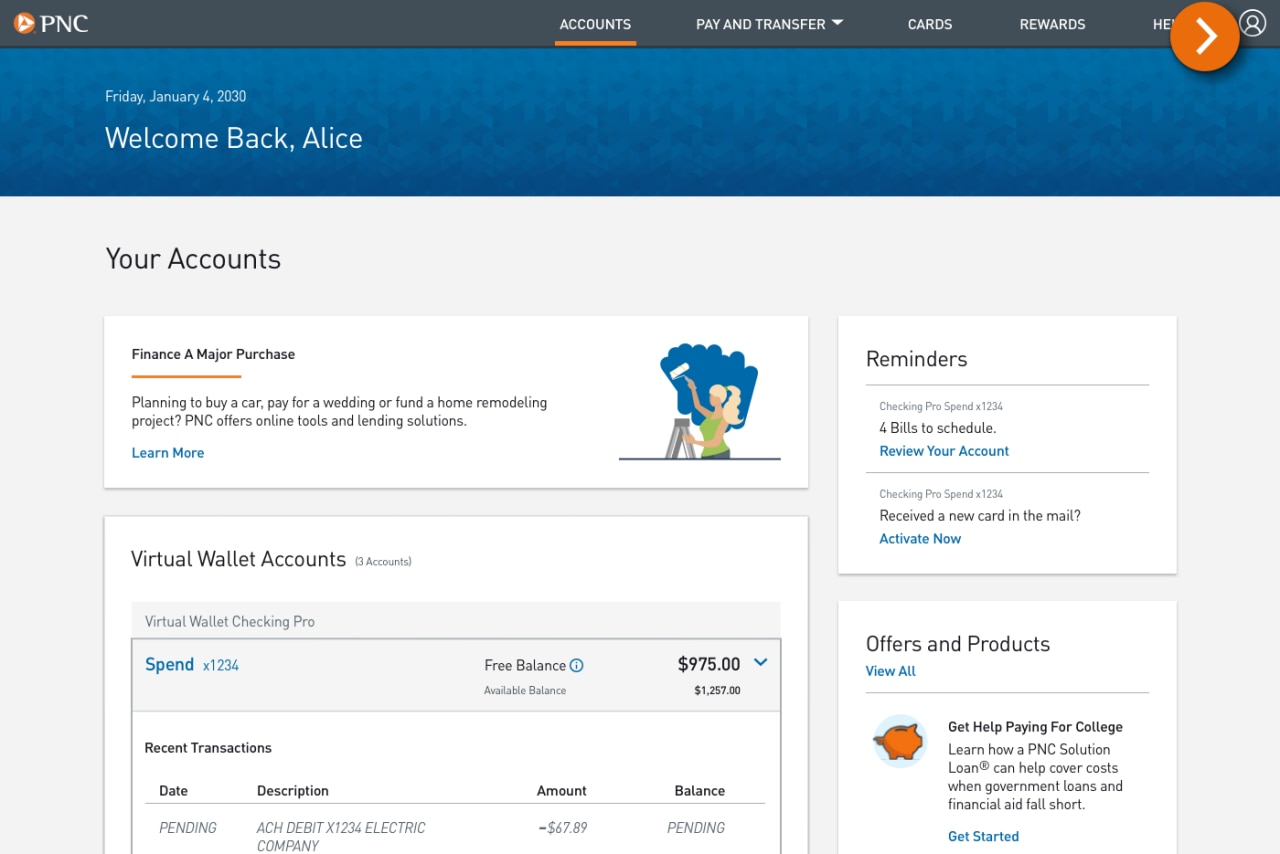Select the Spend x1234 account name
The height and width of the screenshot is (854, 1280).
(x=170, y=664)
